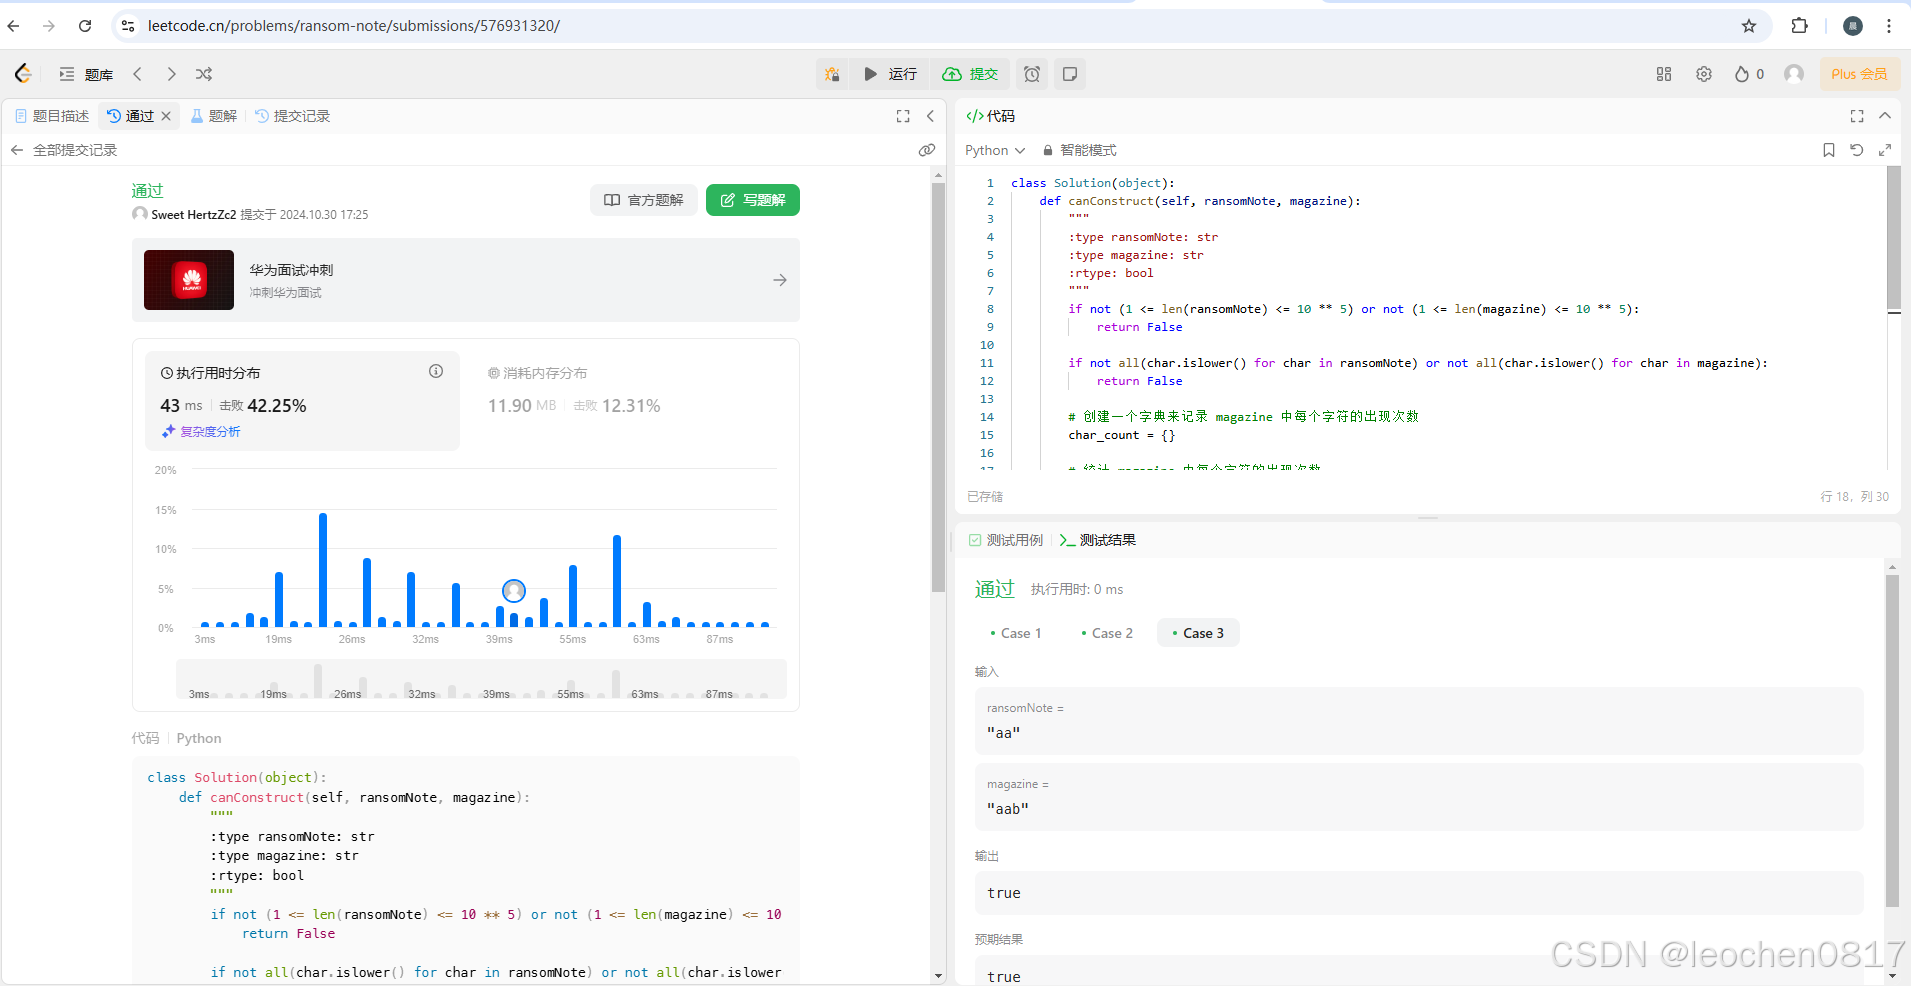
Task: Reset code with undo arrow icon
Action: coord(1857,150)
